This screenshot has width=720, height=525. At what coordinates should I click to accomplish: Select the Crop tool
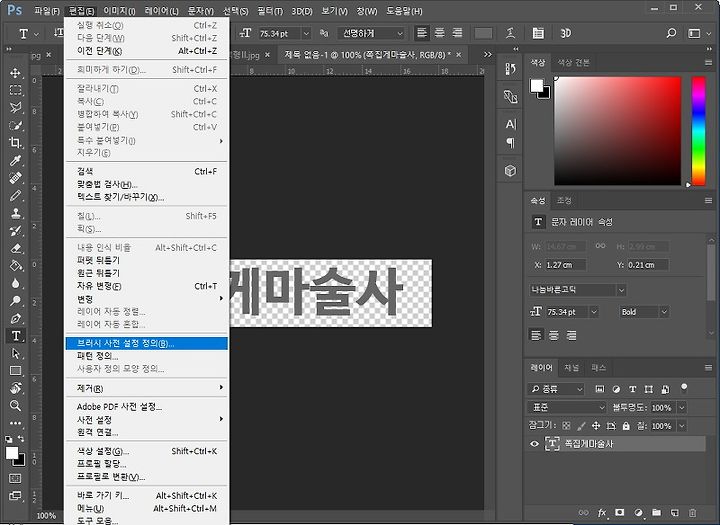pos(15,142)
